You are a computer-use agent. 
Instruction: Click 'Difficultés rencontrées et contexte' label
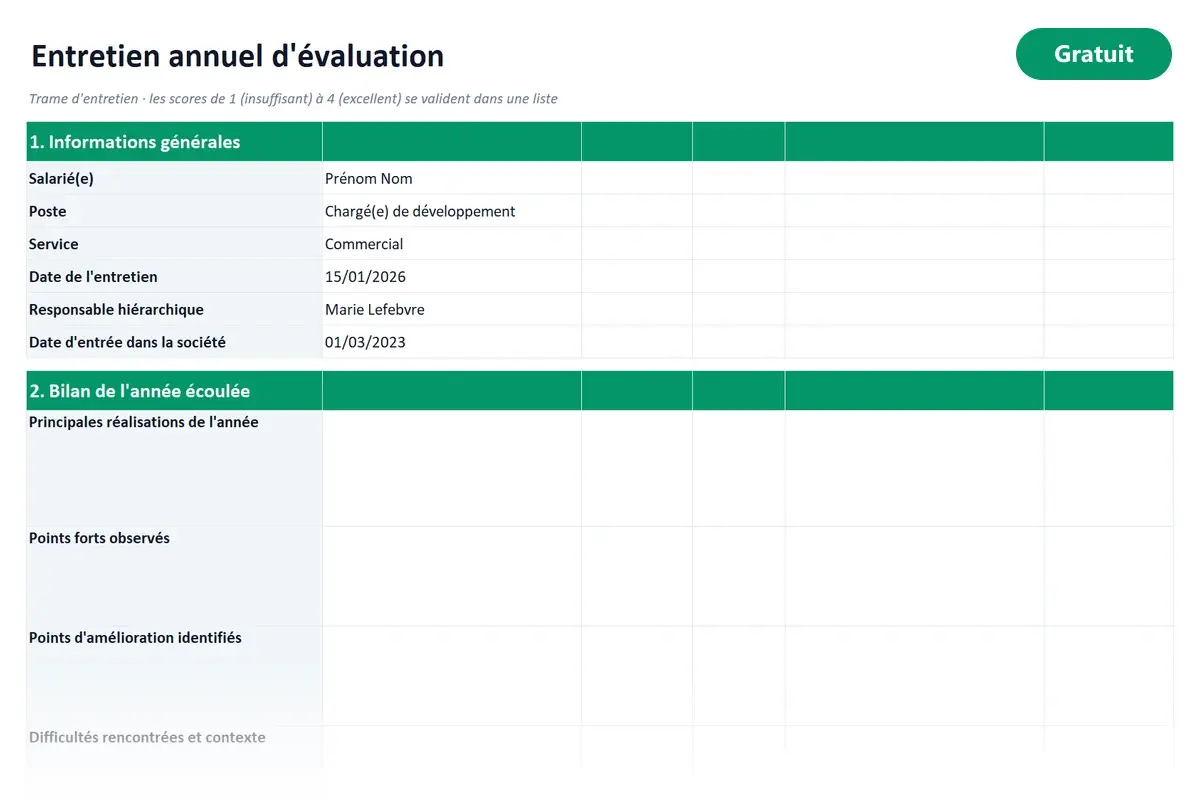[x=147, y=737]
